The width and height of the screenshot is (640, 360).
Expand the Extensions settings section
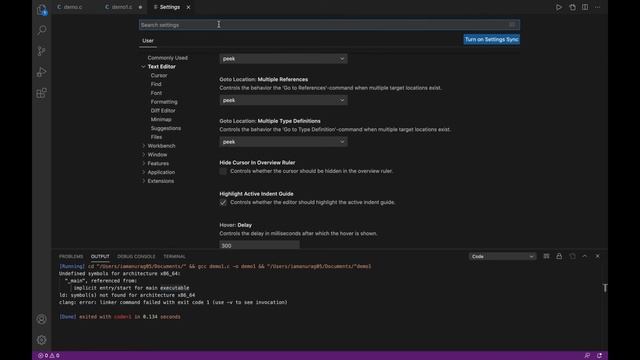[143, 181]
